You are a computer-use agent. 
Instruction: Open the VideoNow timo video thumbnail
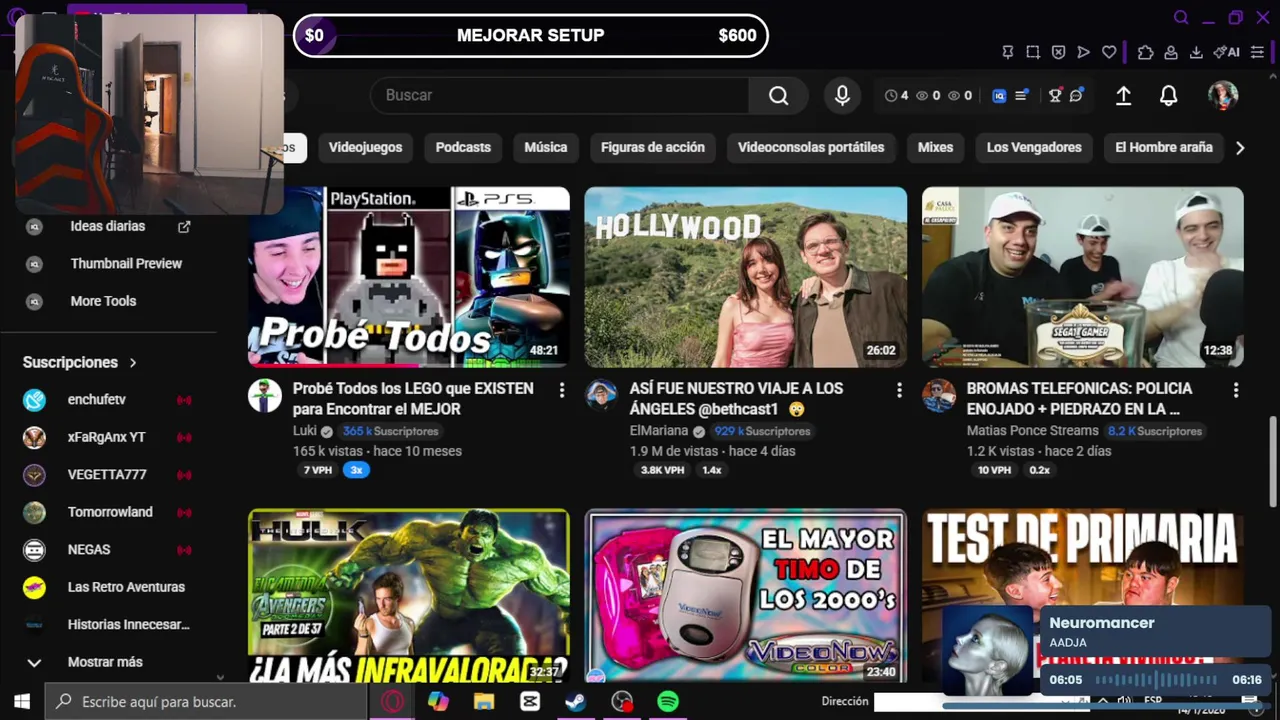[746, 596]
